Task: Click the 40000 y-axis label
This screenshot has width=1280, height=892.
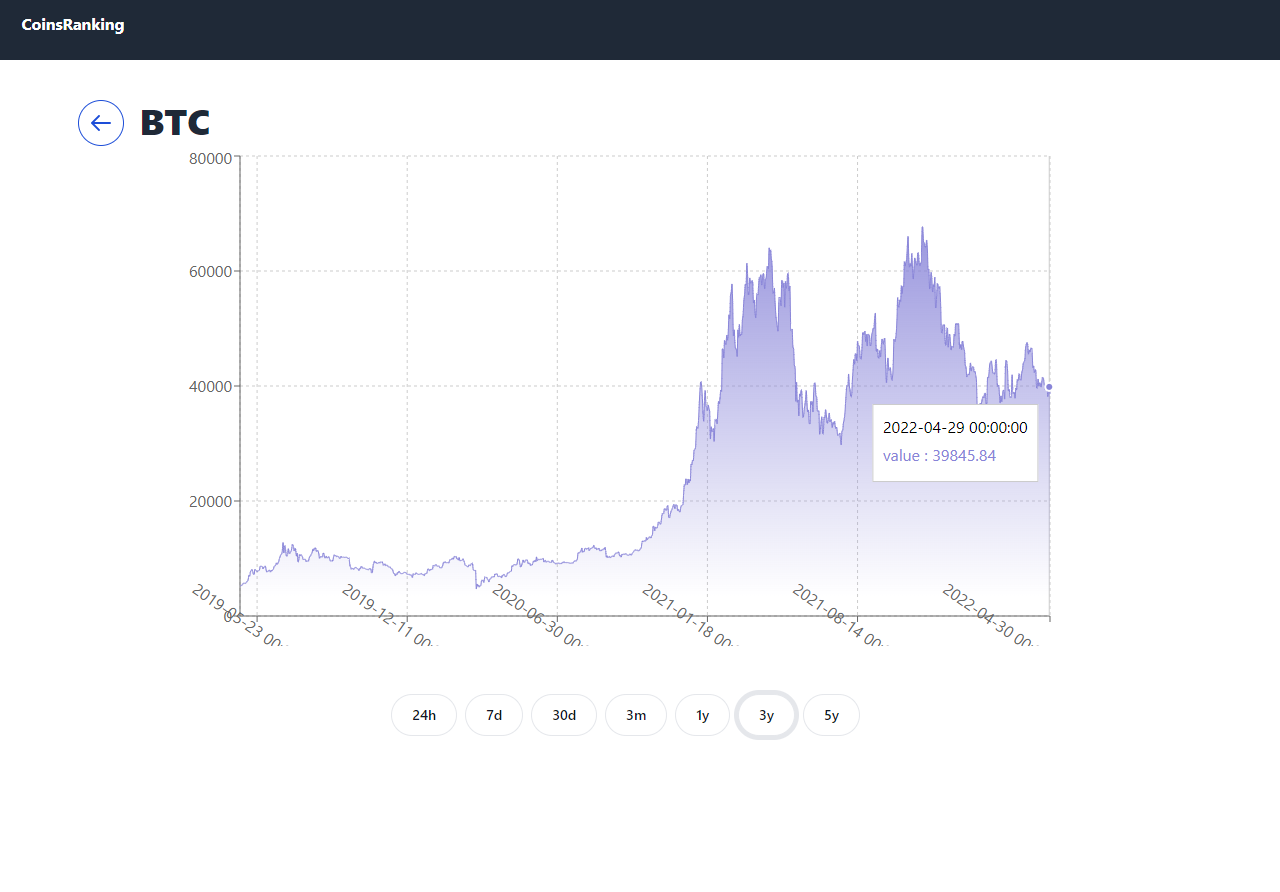Action: pos(211,387)
